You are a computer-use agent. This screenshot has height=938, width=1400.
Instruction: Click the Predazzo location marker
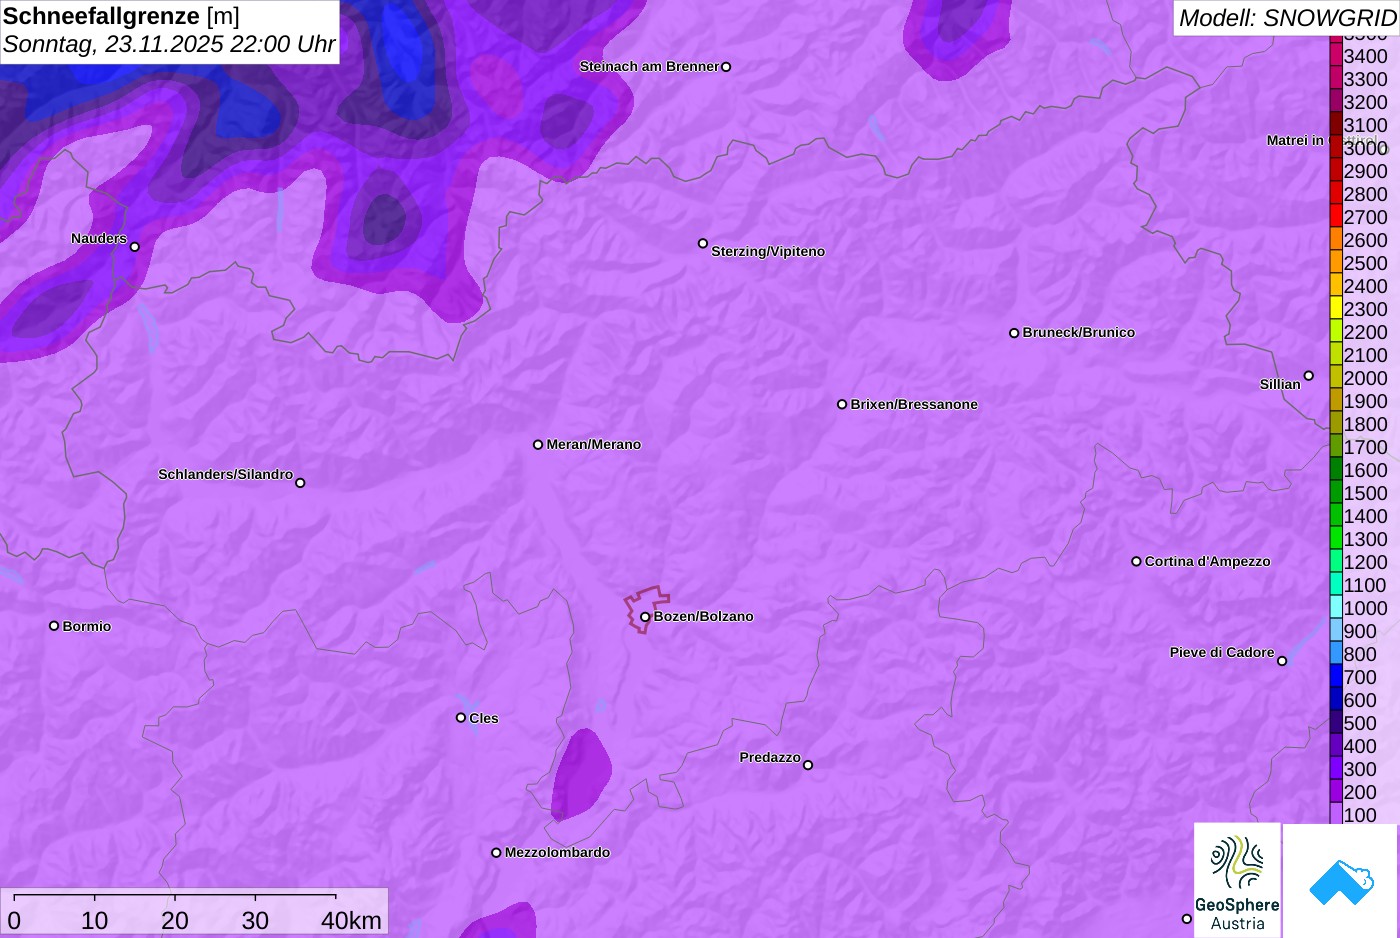808,765
